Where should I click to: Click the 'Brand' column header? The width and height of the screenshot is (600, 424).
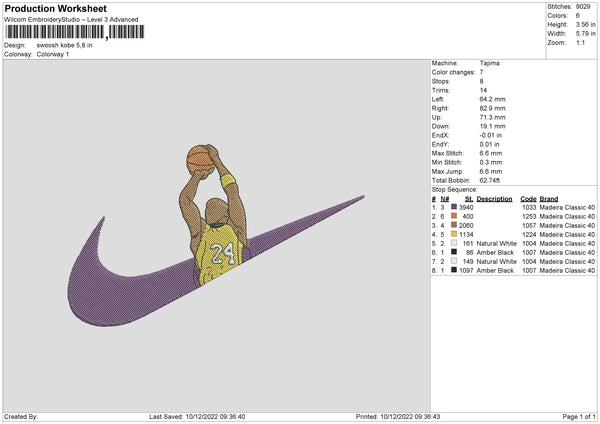pyautogui.click(x=549, y=199)
